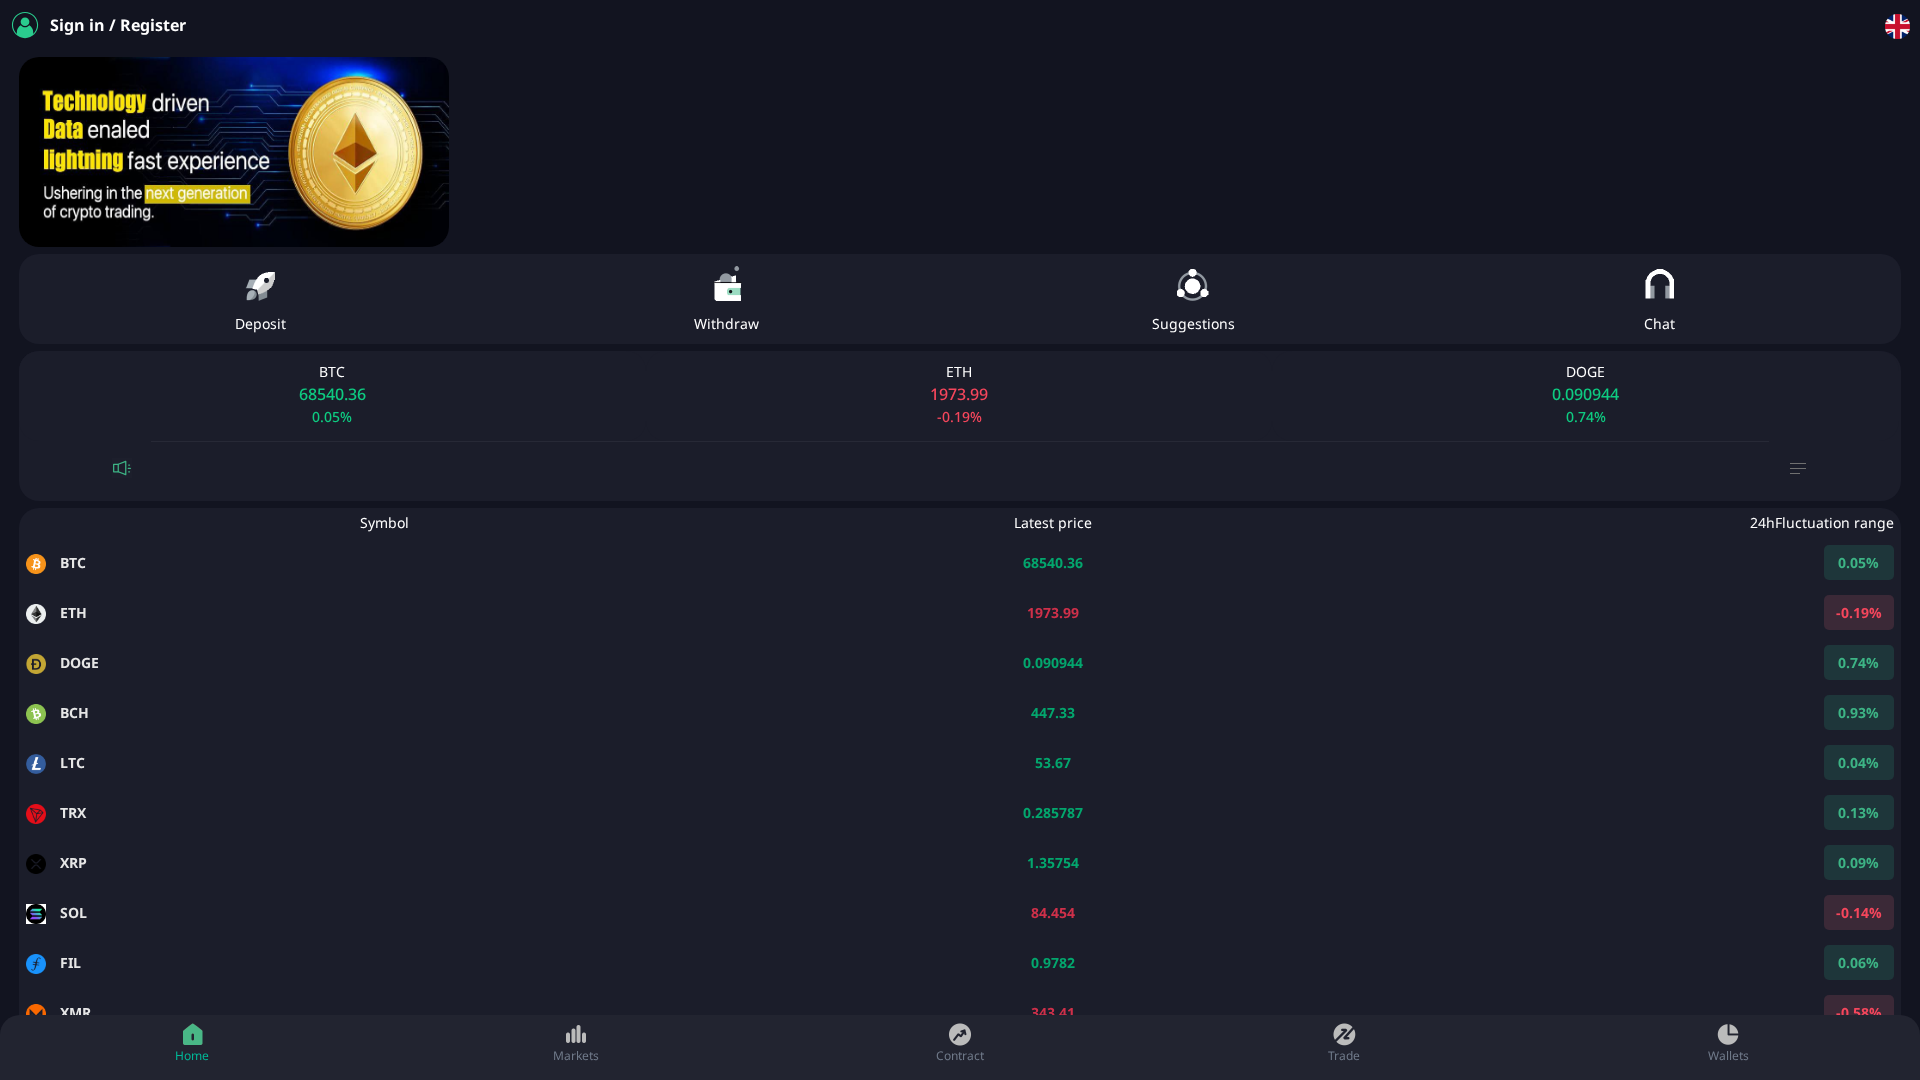Change language using the UK flag
Screen dimensions: 1920x1080
tap(1898, 26)
